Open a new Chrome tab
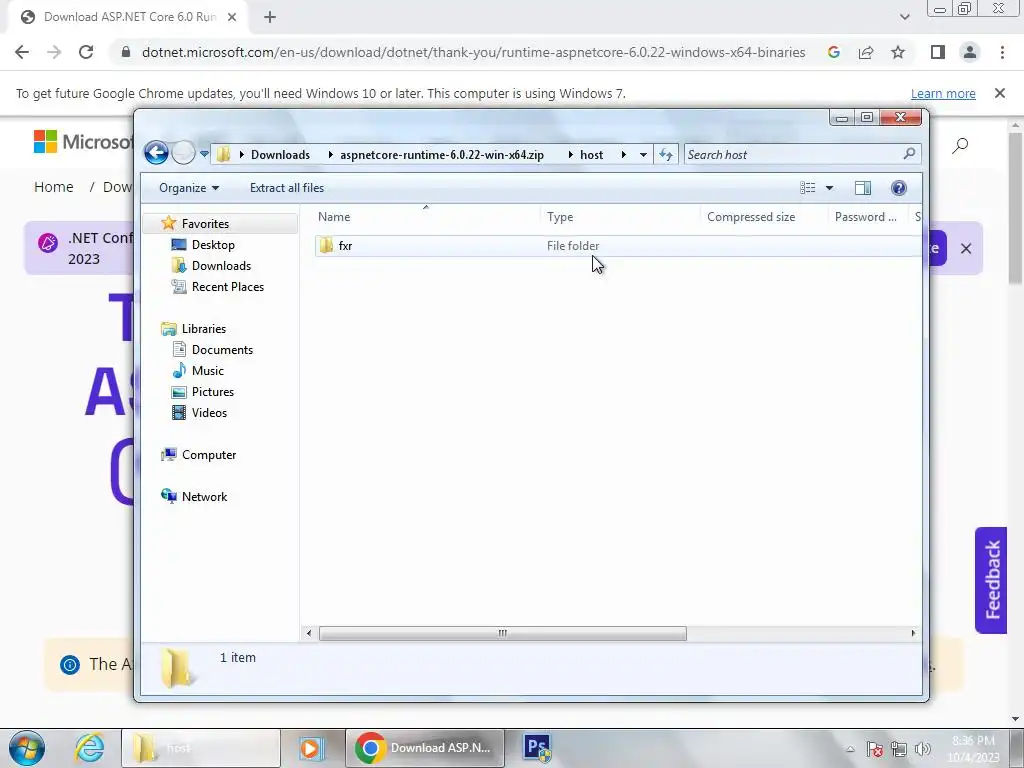Image resolution: width=1024 pixels, height=768 pixels. click(x=270, y=18)
